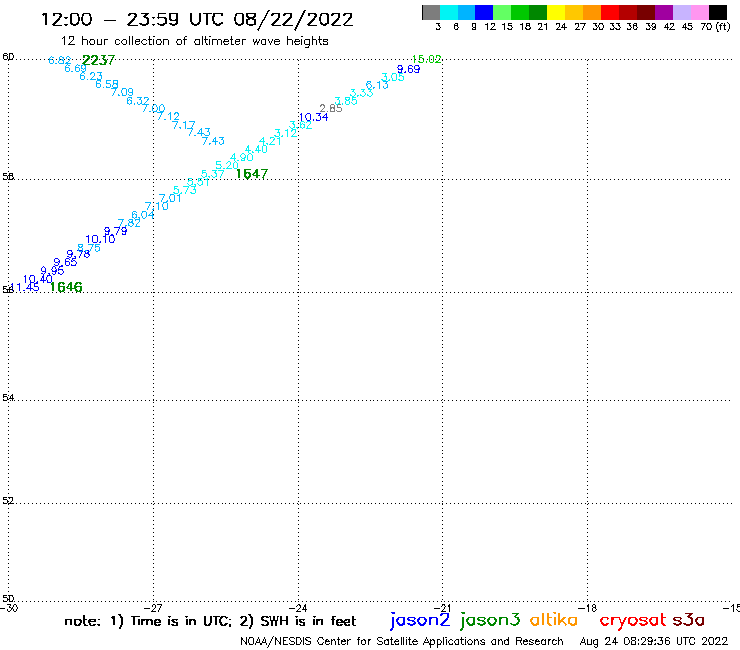Click the black swatch in the color scale
The image size is (740, 650).
(718, 12)
